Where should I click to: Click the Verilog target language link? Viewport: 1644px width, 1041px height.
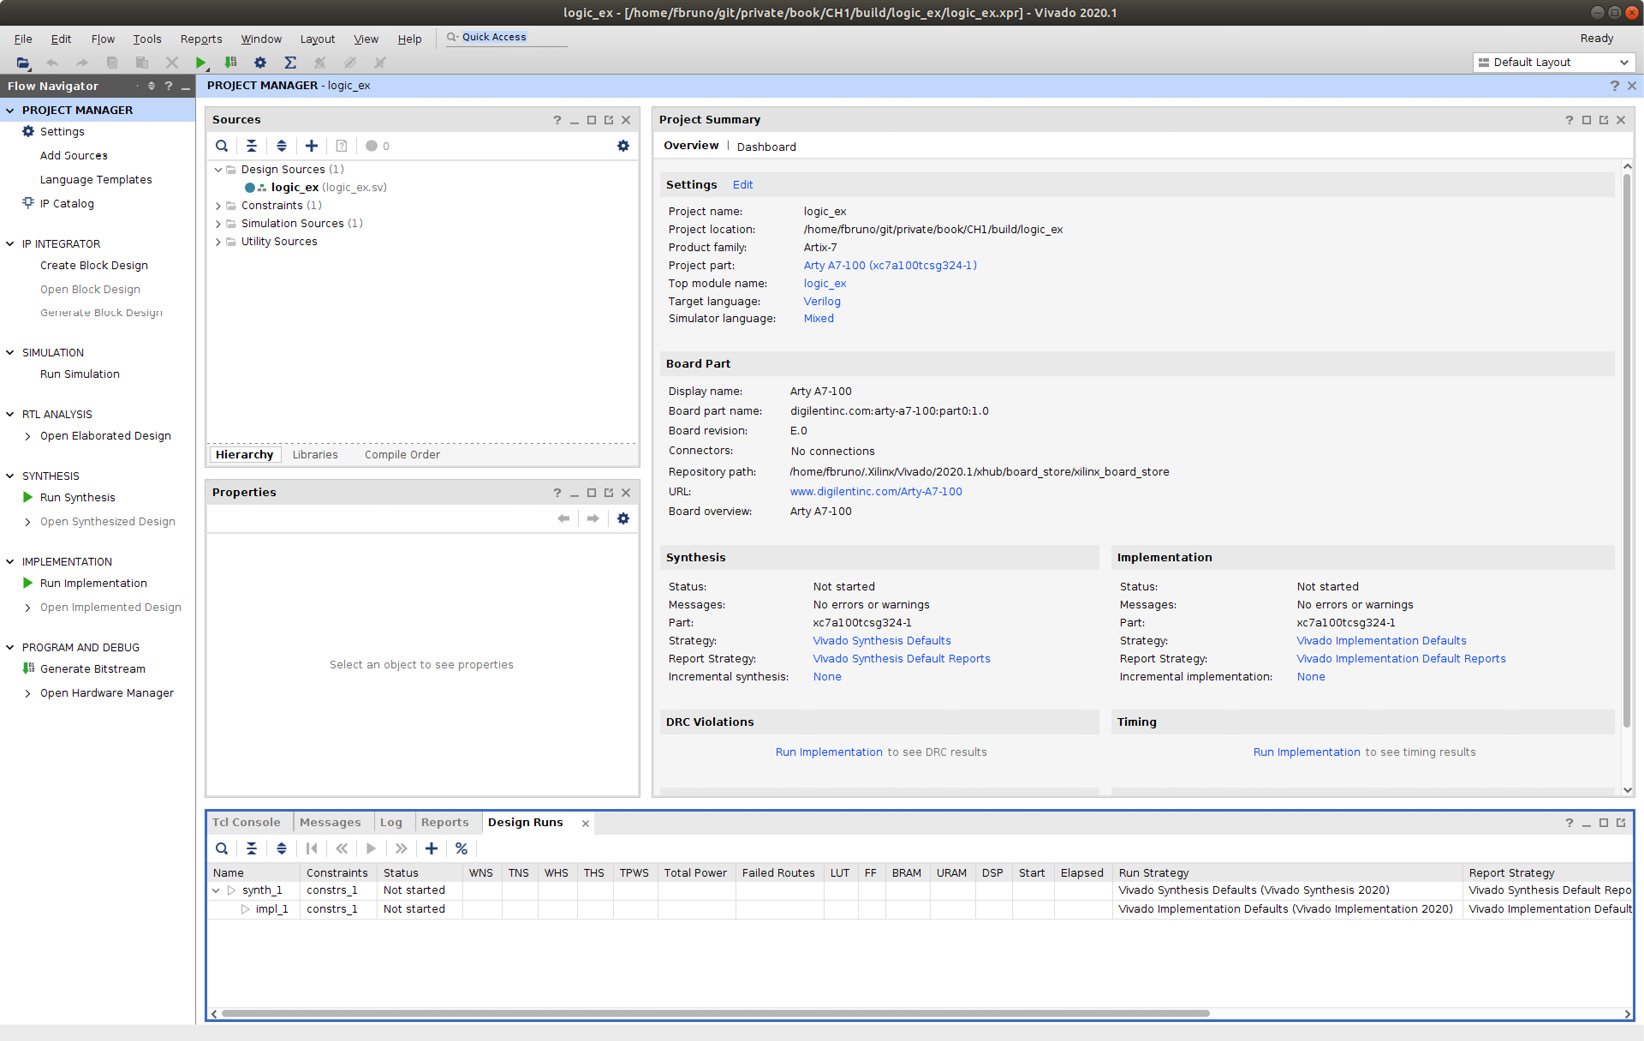point(822,301)
